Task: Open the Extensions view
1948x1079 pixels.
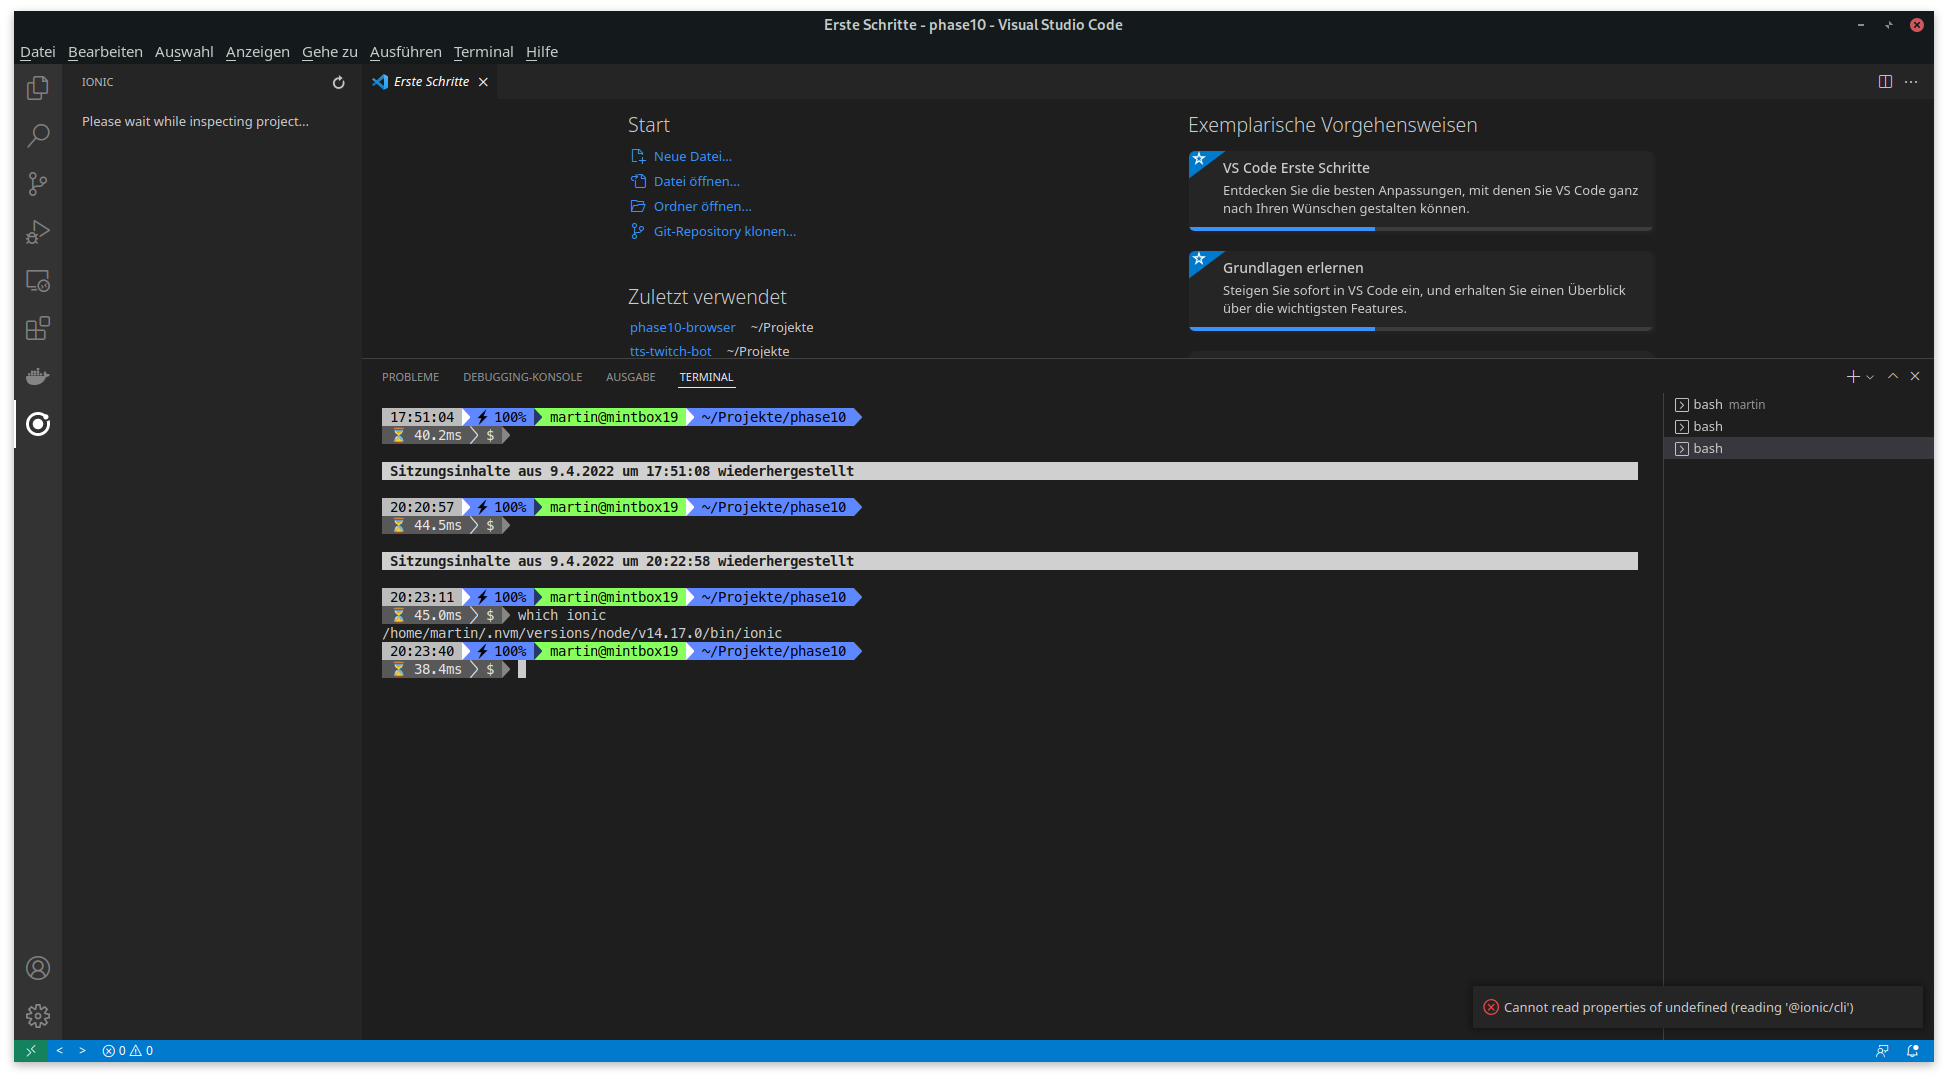Action: (37, 328)
